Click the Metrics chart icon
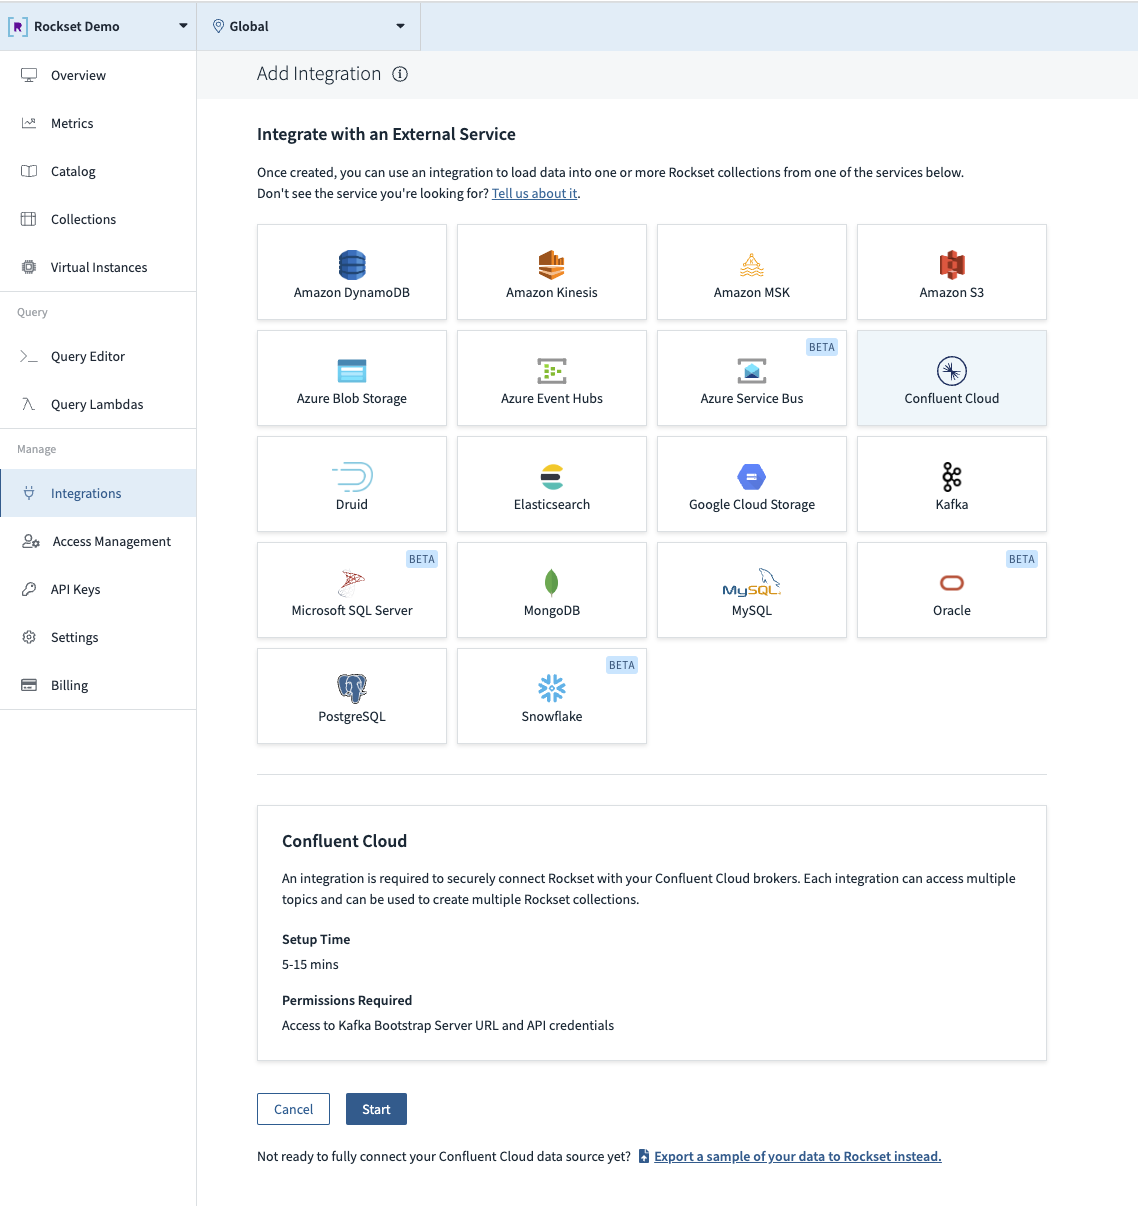This screenshot has width=1138, height=1206. pyautogui.click(x=29, y=123)
